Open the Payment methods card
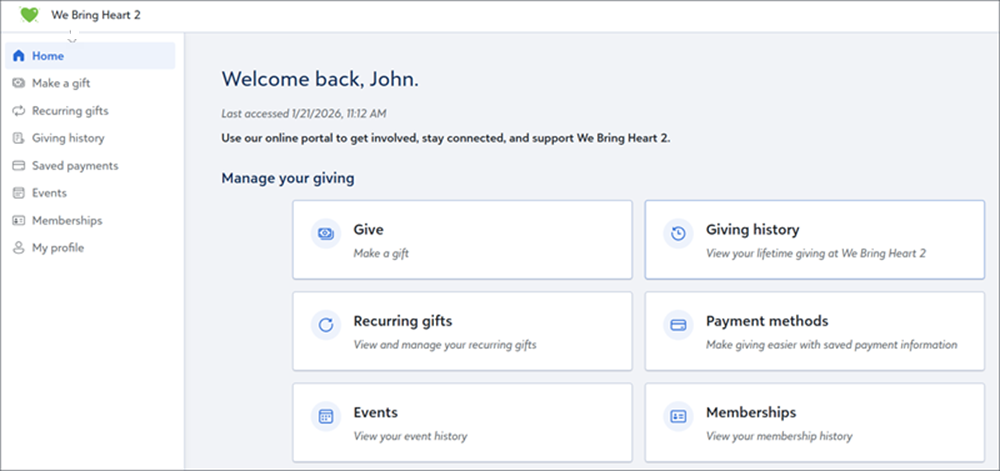The height and width of the screenshot is (471, 1000). coord(814,331)
